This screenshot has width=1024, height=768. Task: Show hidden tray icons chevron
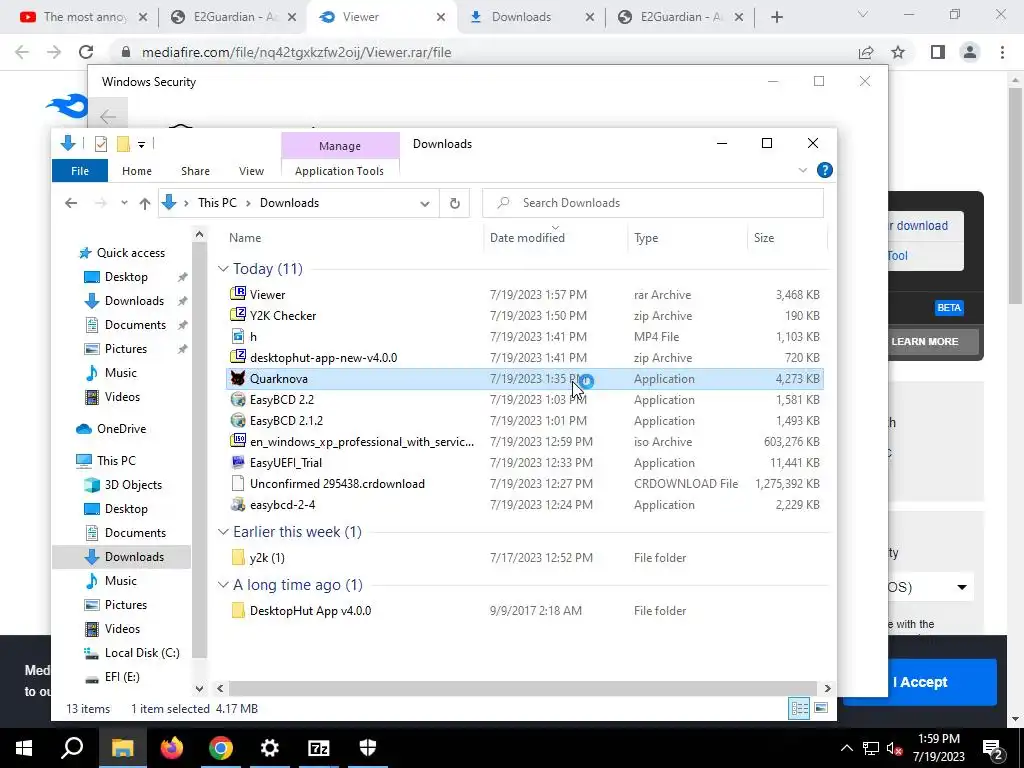click(x=846, y=748)
